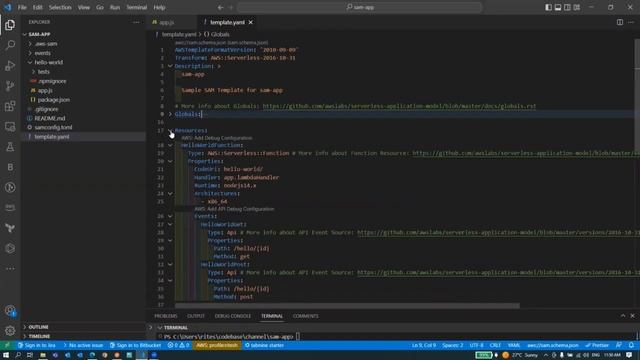Go back using the navigation arrow
The width and height of the screenshot is (640, 360).
(220, 7)
